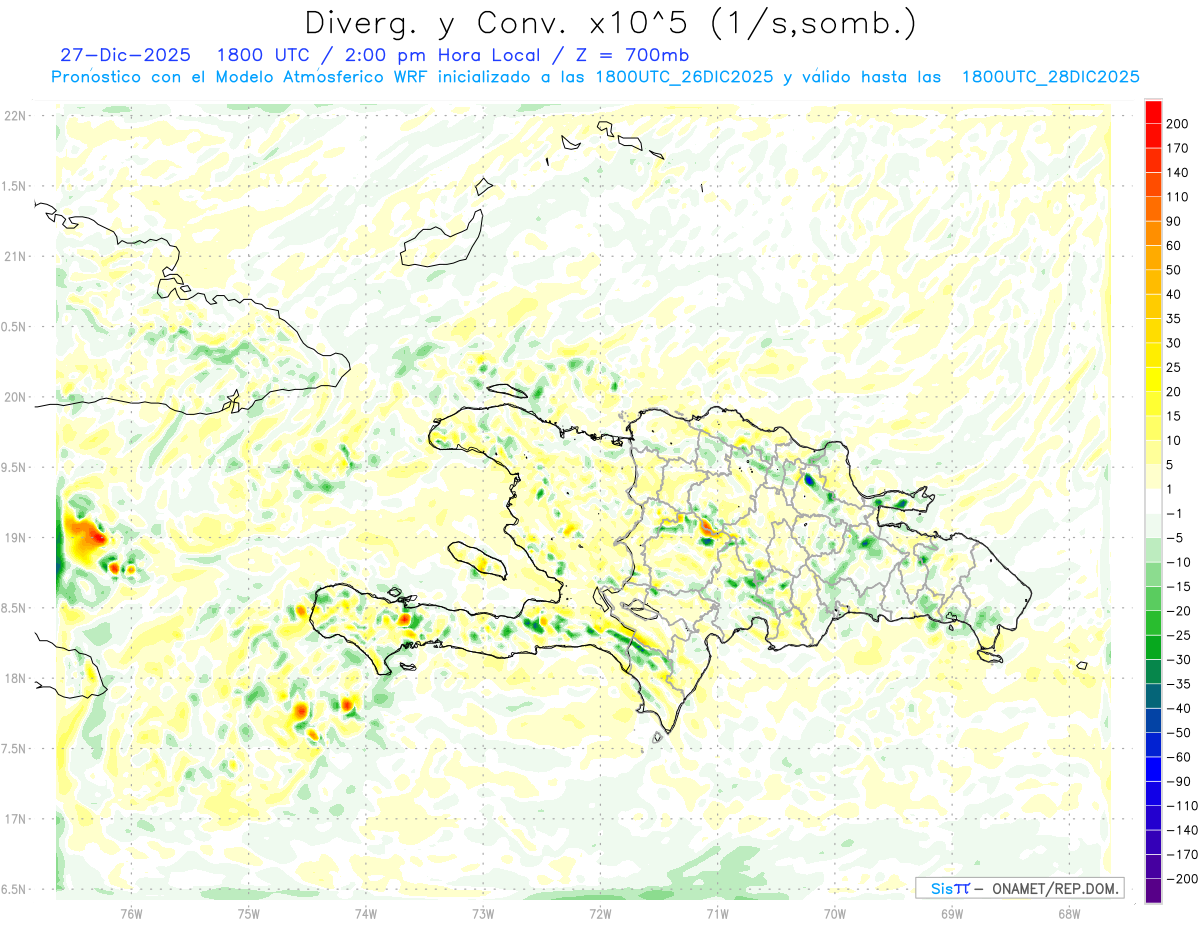Image resolution: width=1200 pixels, height=927 pixels.
Task: Click the legend value "-110"
Action: [x=1180, y=806]
